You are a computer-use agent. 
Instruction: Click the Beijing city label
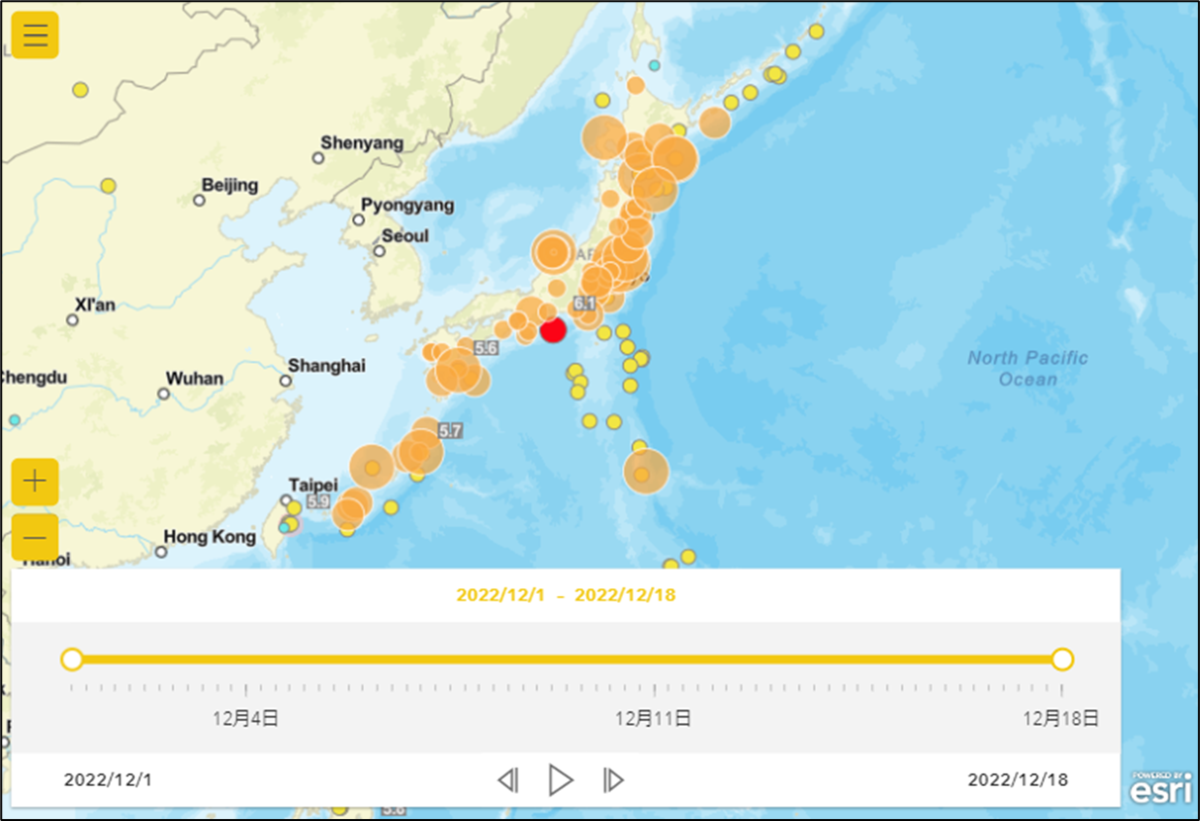pos(230,185)
